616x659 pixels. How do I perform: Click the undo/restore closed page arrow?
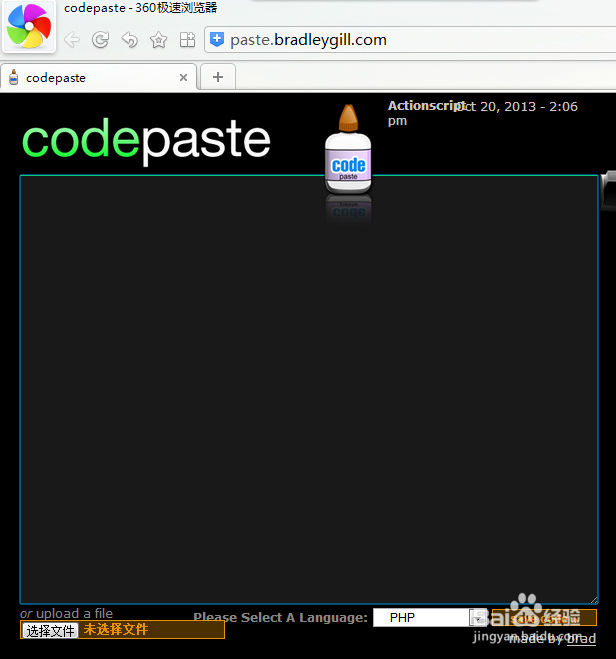129,40
